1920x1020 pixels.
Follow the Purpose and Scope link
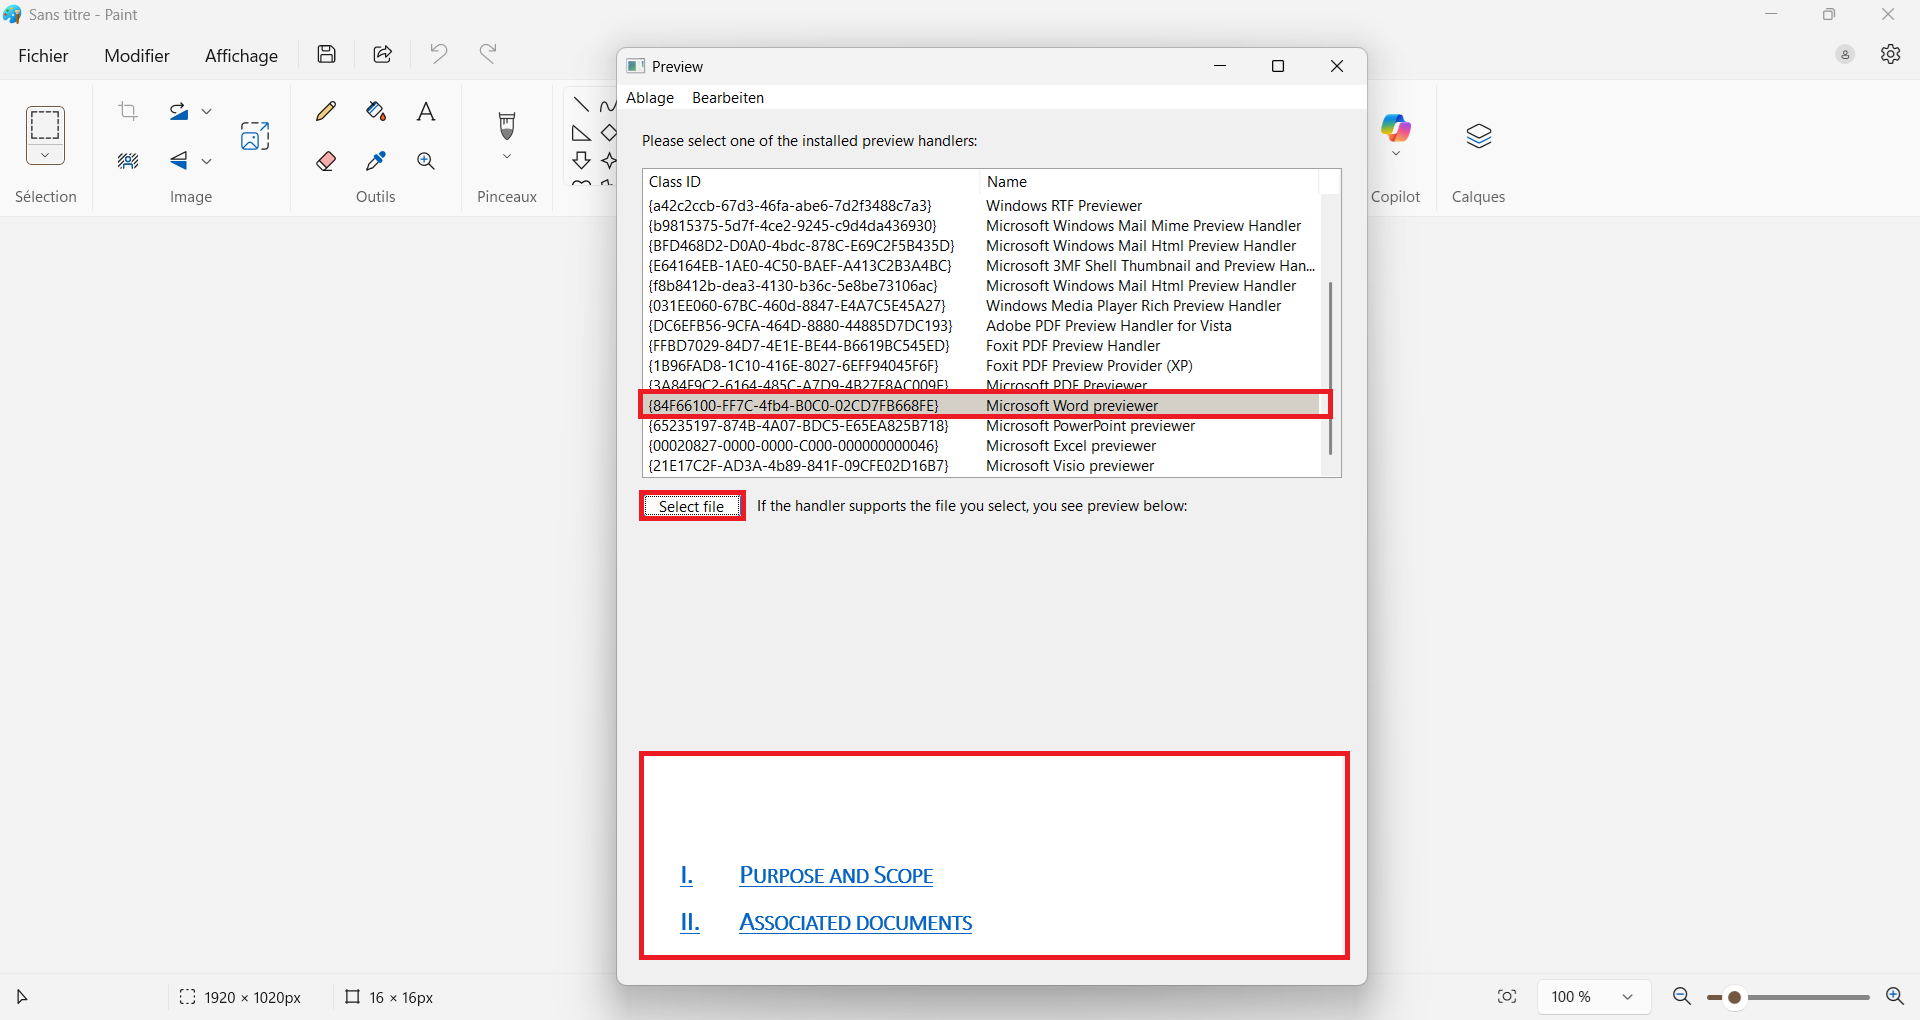[836, 876]
